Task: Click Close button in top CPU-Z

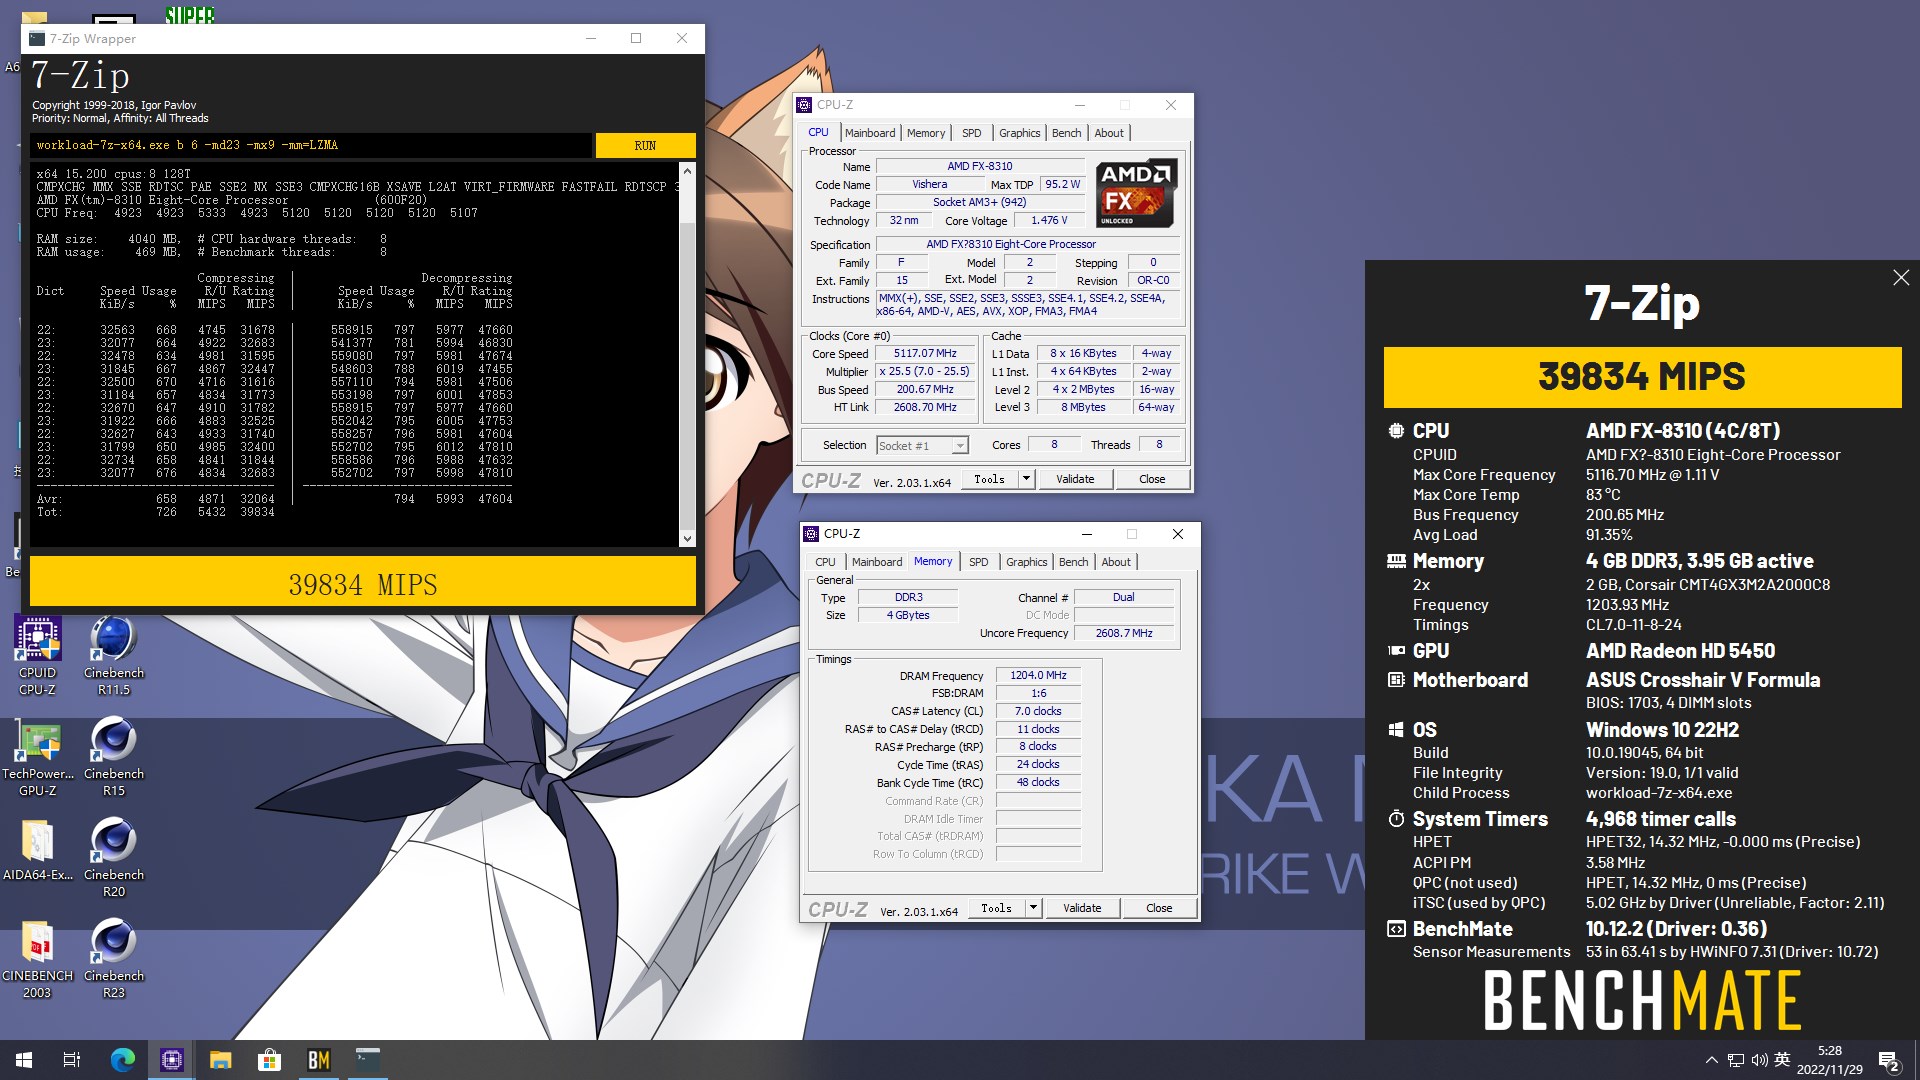Action: pos(1152,479)
